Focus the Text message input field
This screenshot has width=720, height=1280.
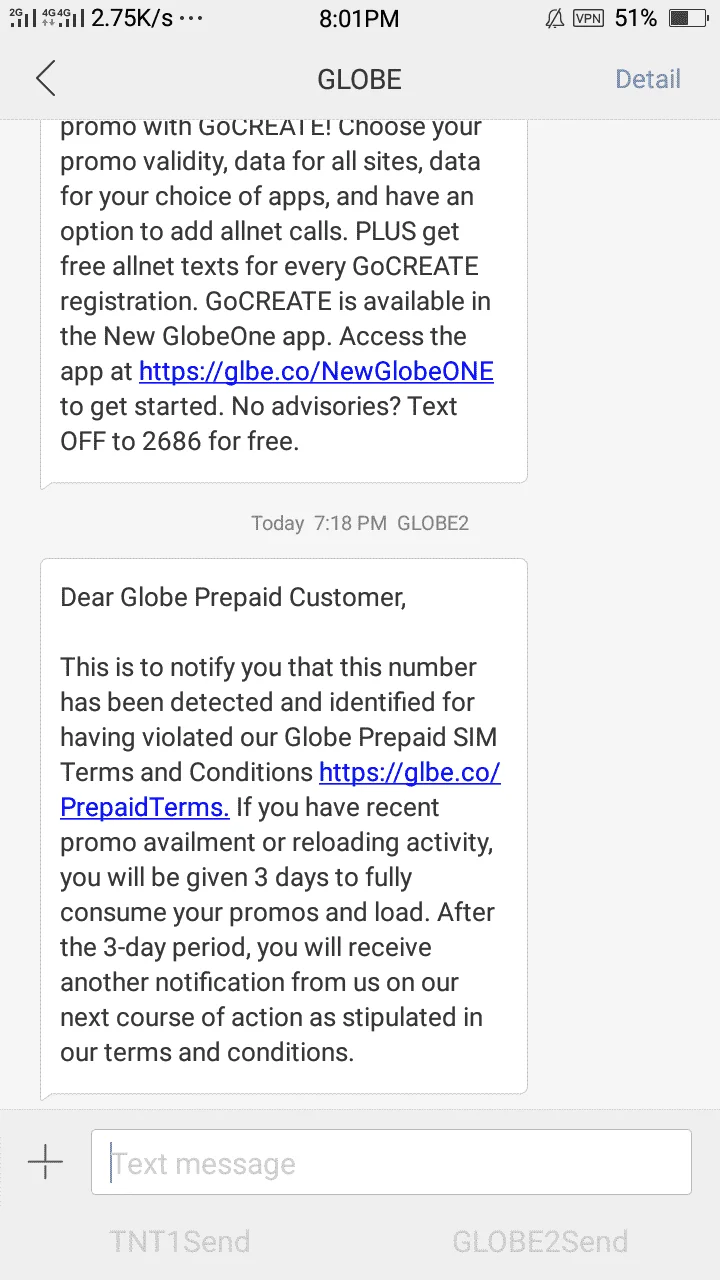point(391,1162)
